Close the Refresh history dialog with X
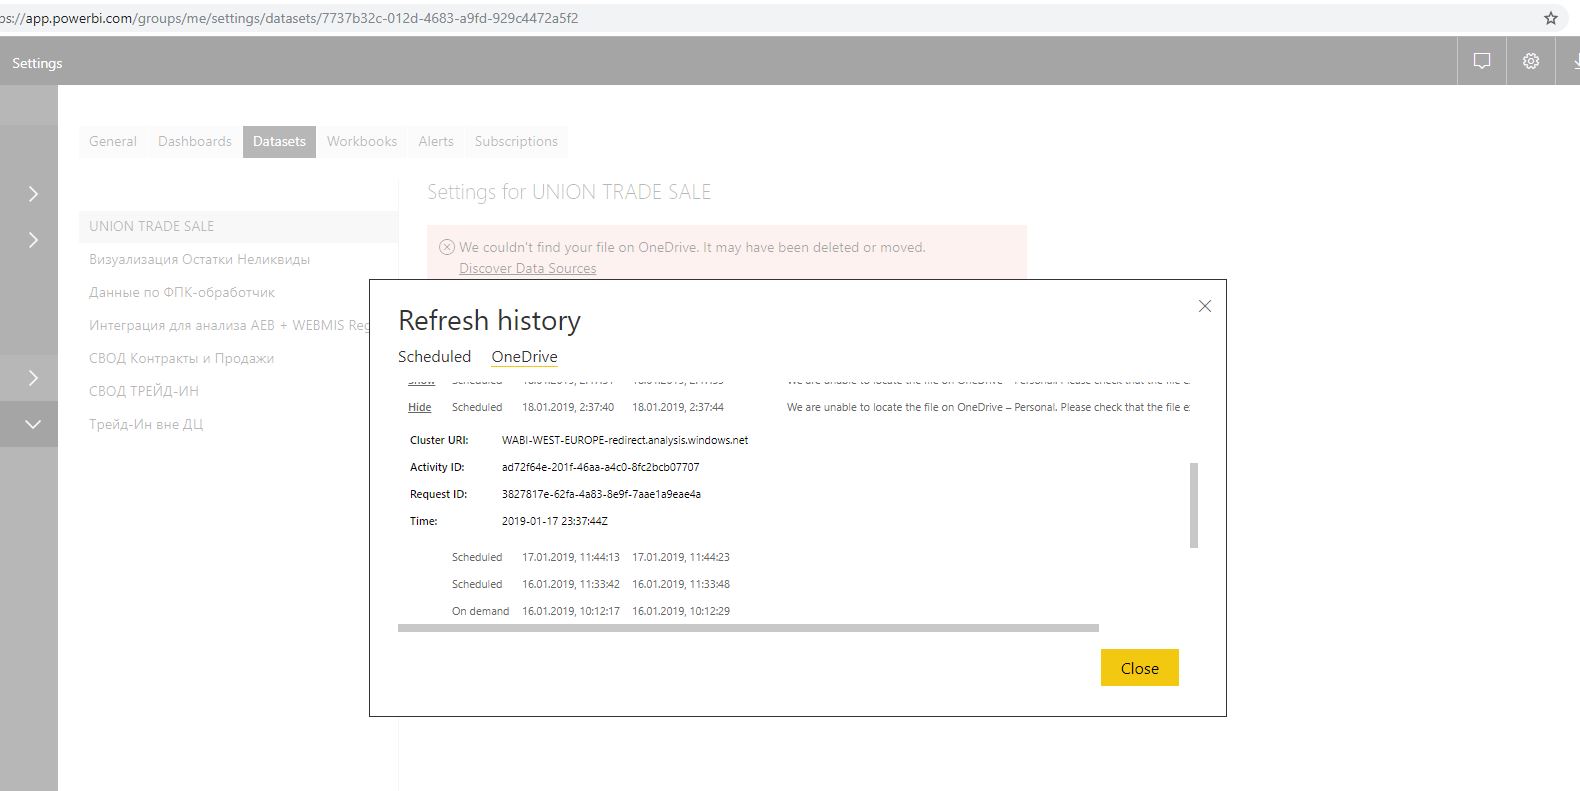Viewport: 1580px width, 791px height. 1205,306
